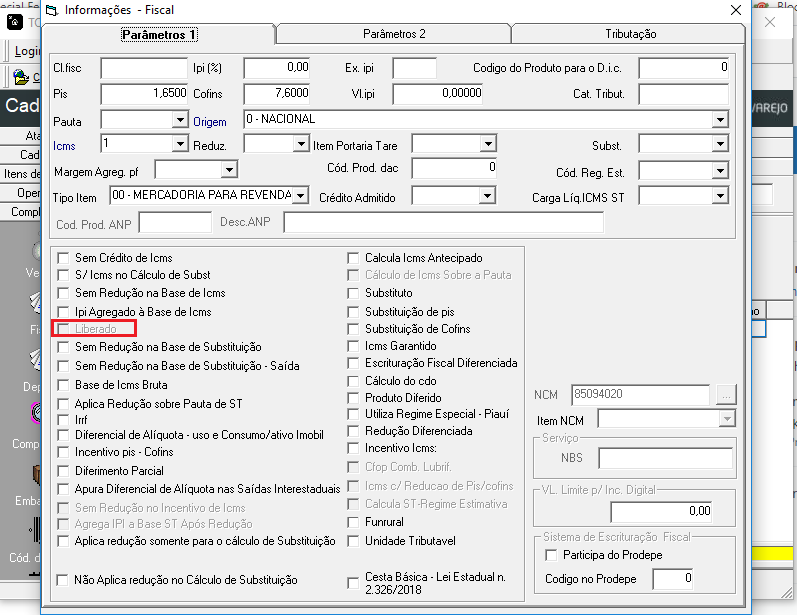Toggle Produto Diferido checkbox
This screenshot has width=797, height=615.
tap(353, 398)
